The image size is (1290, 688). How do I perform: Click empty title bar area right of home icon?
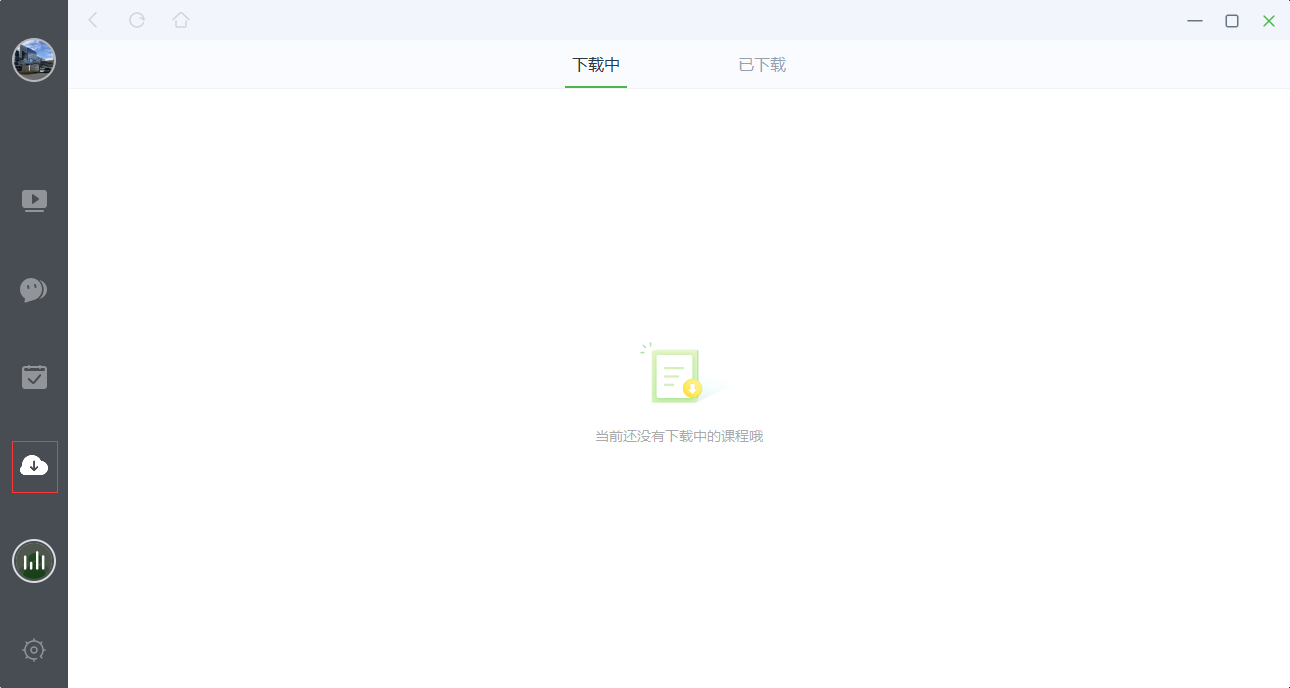[x=650, y=20]
